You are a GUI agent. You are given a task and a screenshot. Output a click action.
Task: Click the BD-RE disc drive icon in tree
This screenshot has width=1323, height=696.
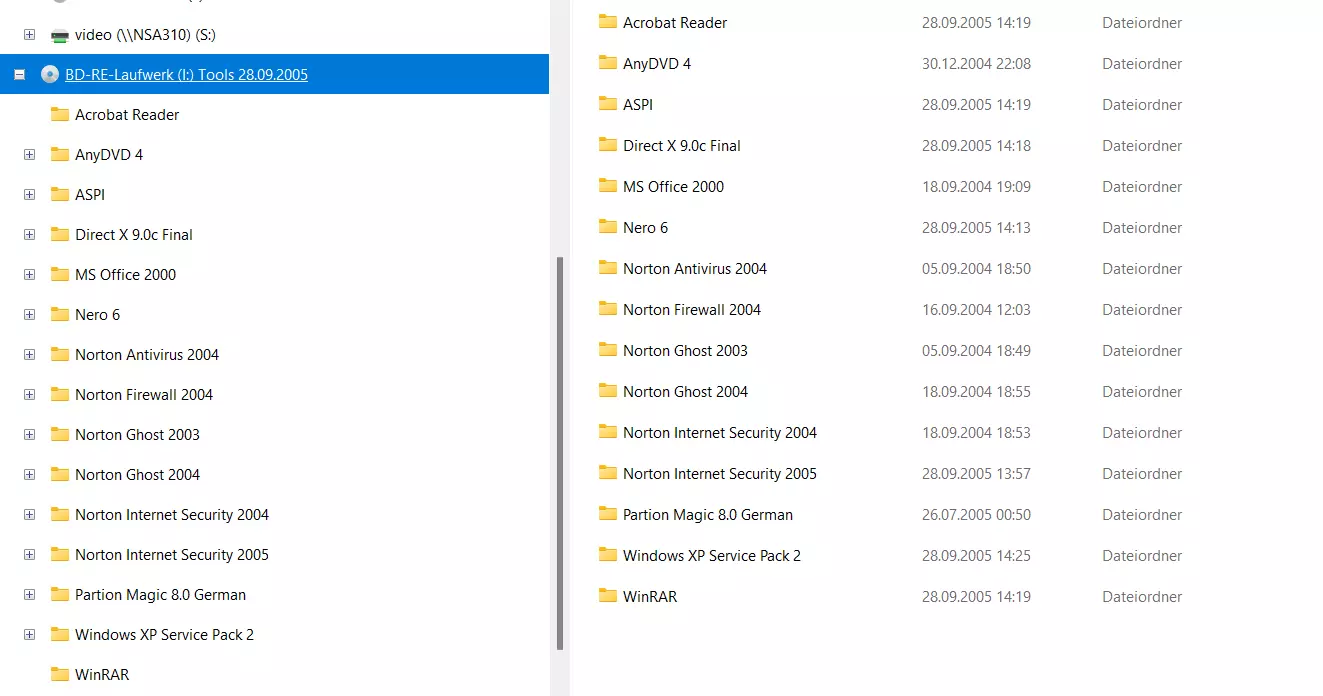click(x=50, y=74)
